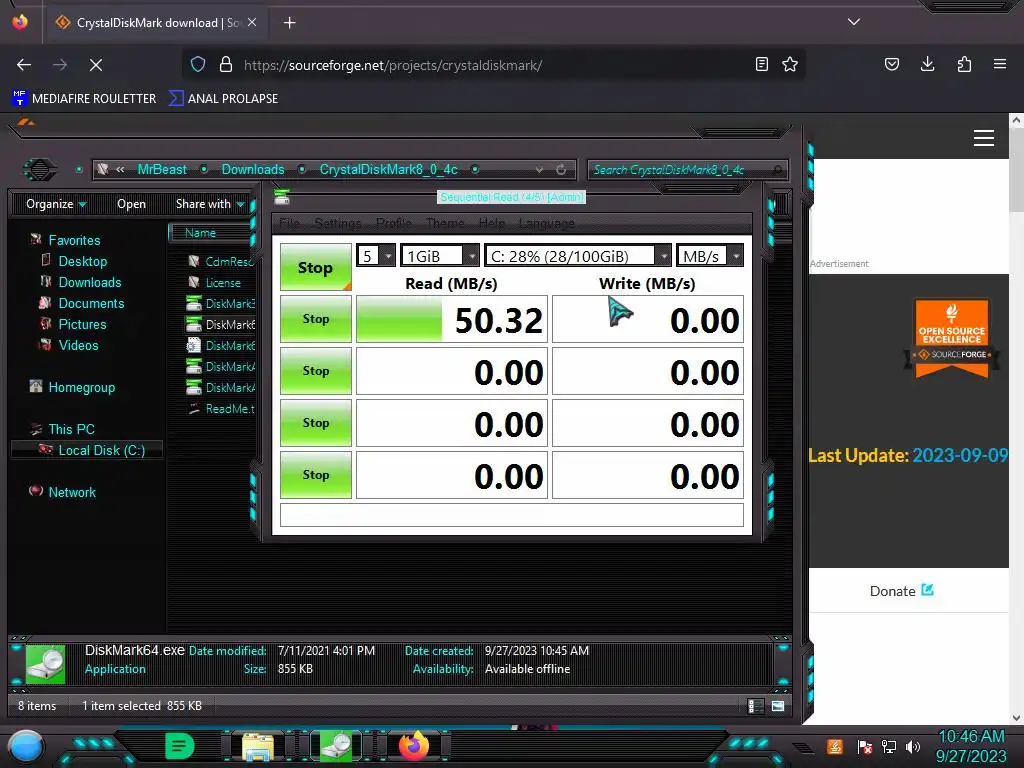Open CrystalDiskMark Settings menu
1024x768 pixels.
click(x=338, y=223)
